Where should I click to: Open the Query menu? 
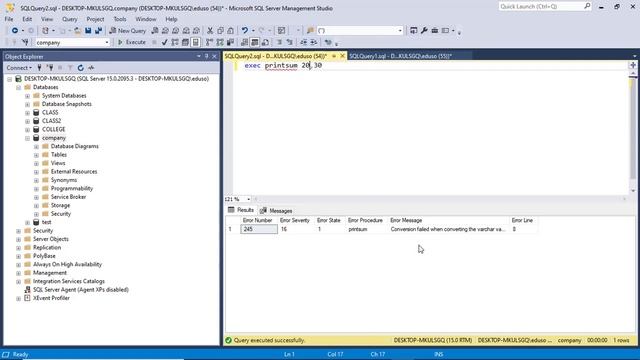point(69,19)
